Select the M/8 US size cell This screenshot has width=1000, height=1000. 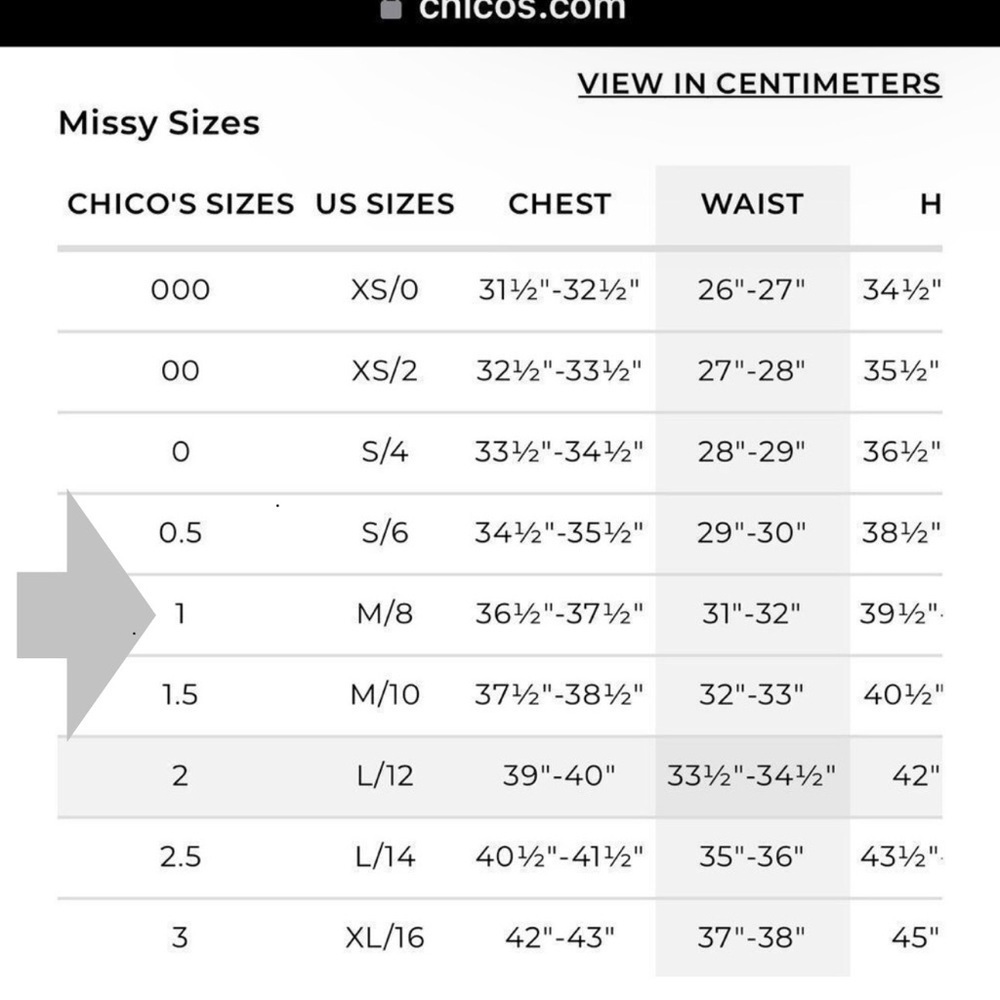[x=385, y=614]
